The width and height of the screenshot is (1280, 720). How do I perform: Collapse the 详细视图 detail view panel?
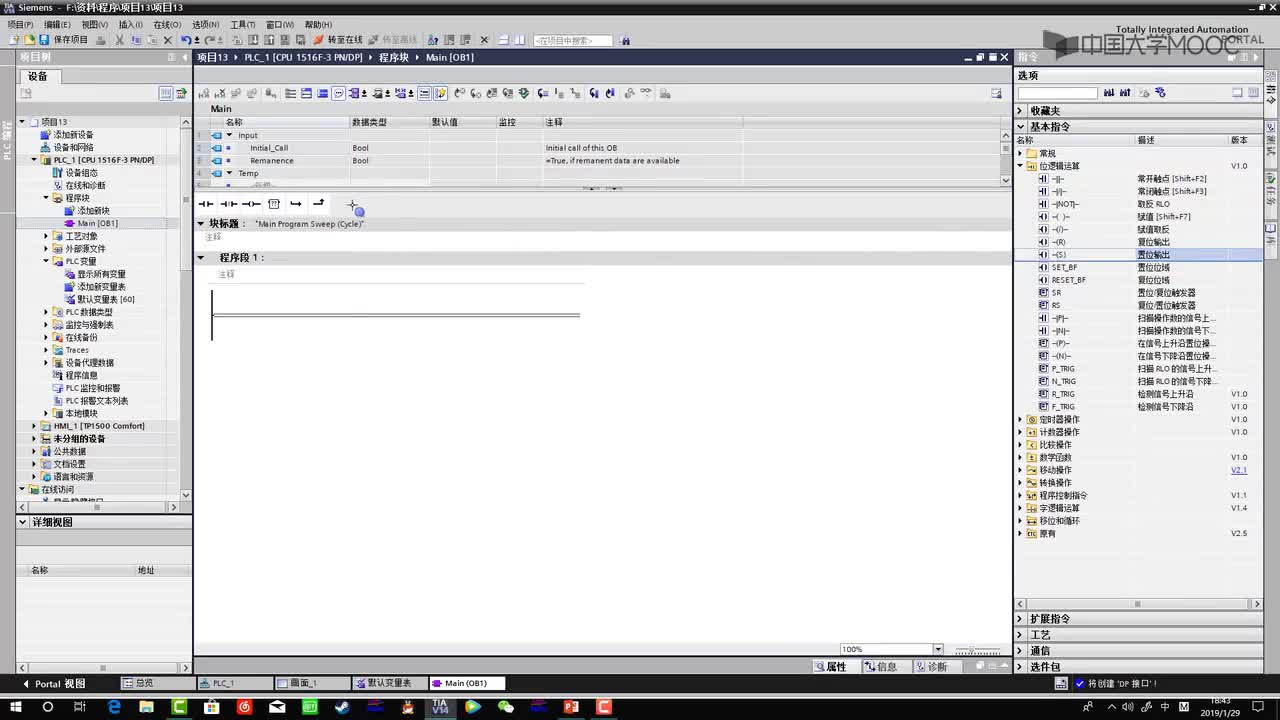23,522
